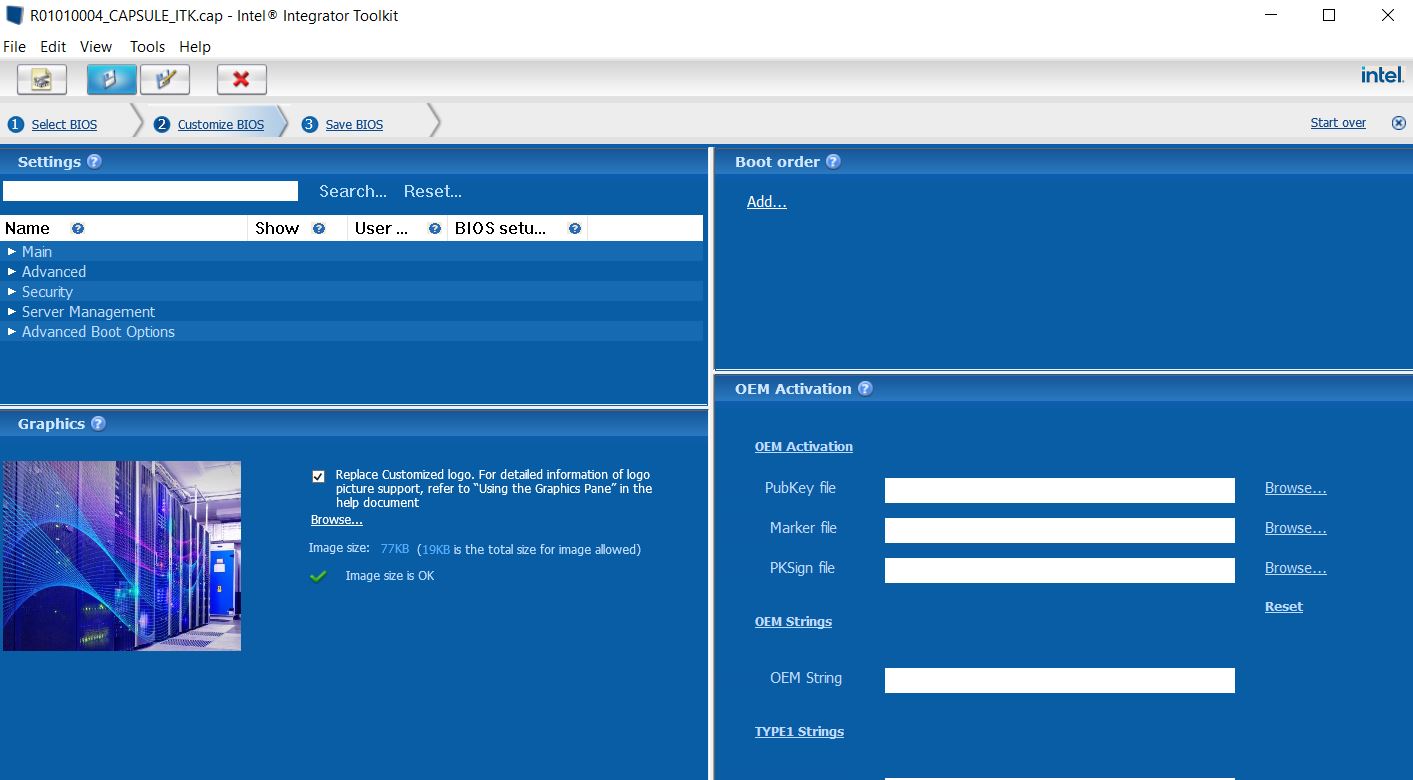Click the help icon beside Boot order
Image resolution: width=1413 pixels, height=780 pixels.
point(833,162)
